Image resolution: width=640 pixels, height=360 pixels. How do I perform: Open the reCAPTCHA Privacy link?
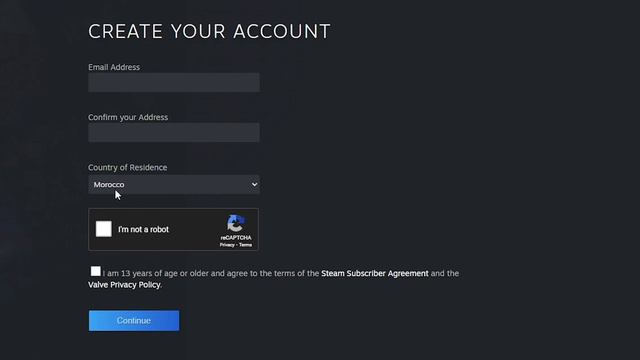pyautogui.click(x=227, y=245)
